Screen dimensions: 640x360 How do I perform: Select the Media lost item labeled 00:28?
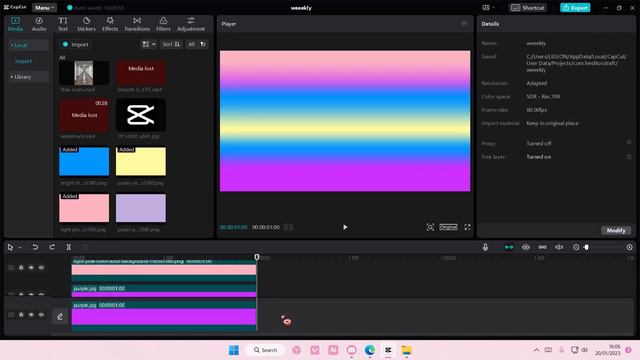pyautogui.click(x=84, y=115)
